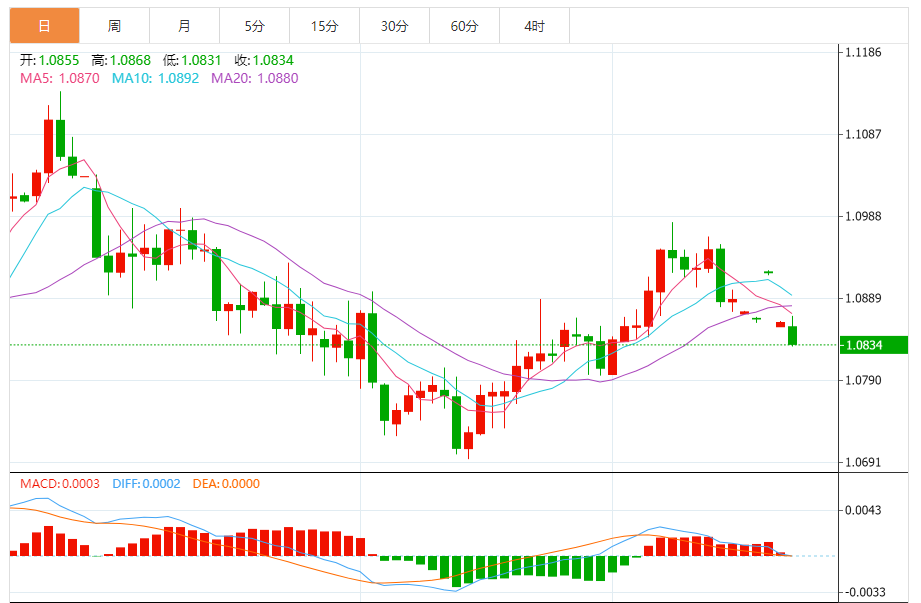Select the 日 daily chart tab
This screenshot has width=921, height=603.
(x=45, y=26)
